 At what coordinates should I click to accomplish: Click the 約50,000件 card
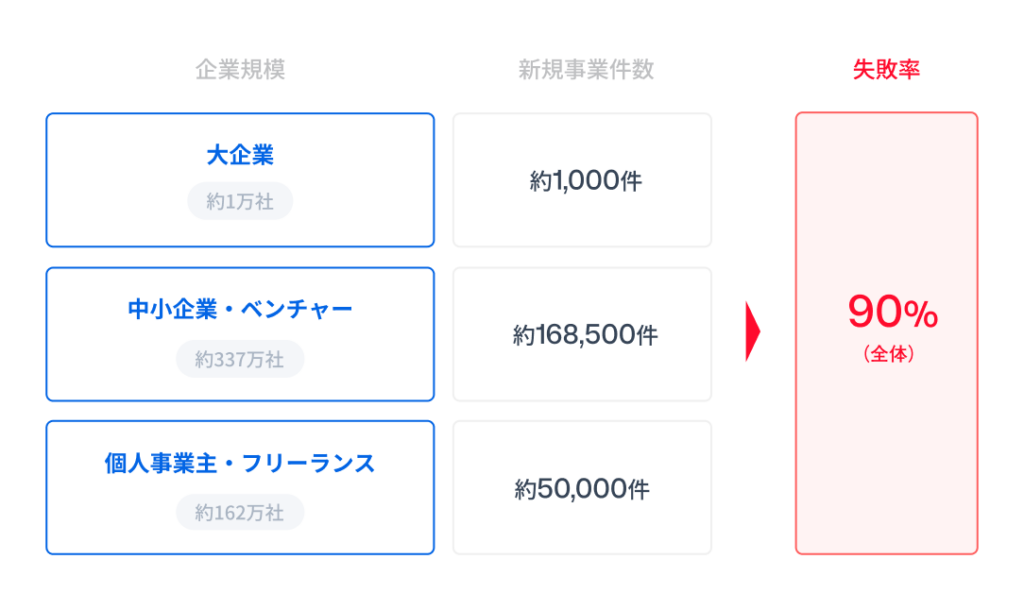coord(583,488)
